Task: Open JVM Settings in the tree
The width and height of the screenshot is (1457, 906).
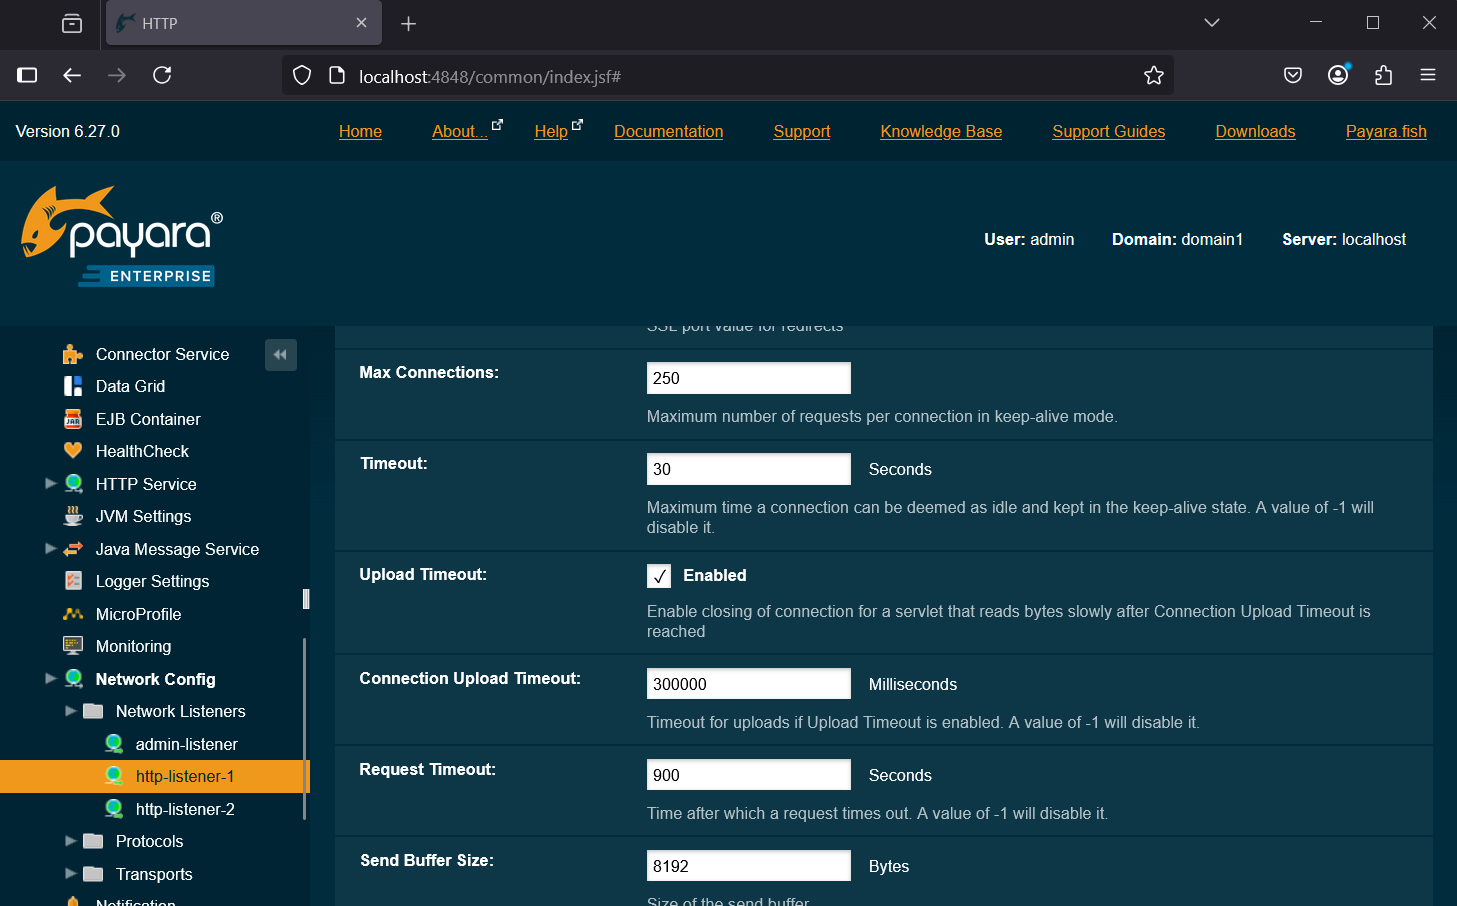Action: (143, 516)
